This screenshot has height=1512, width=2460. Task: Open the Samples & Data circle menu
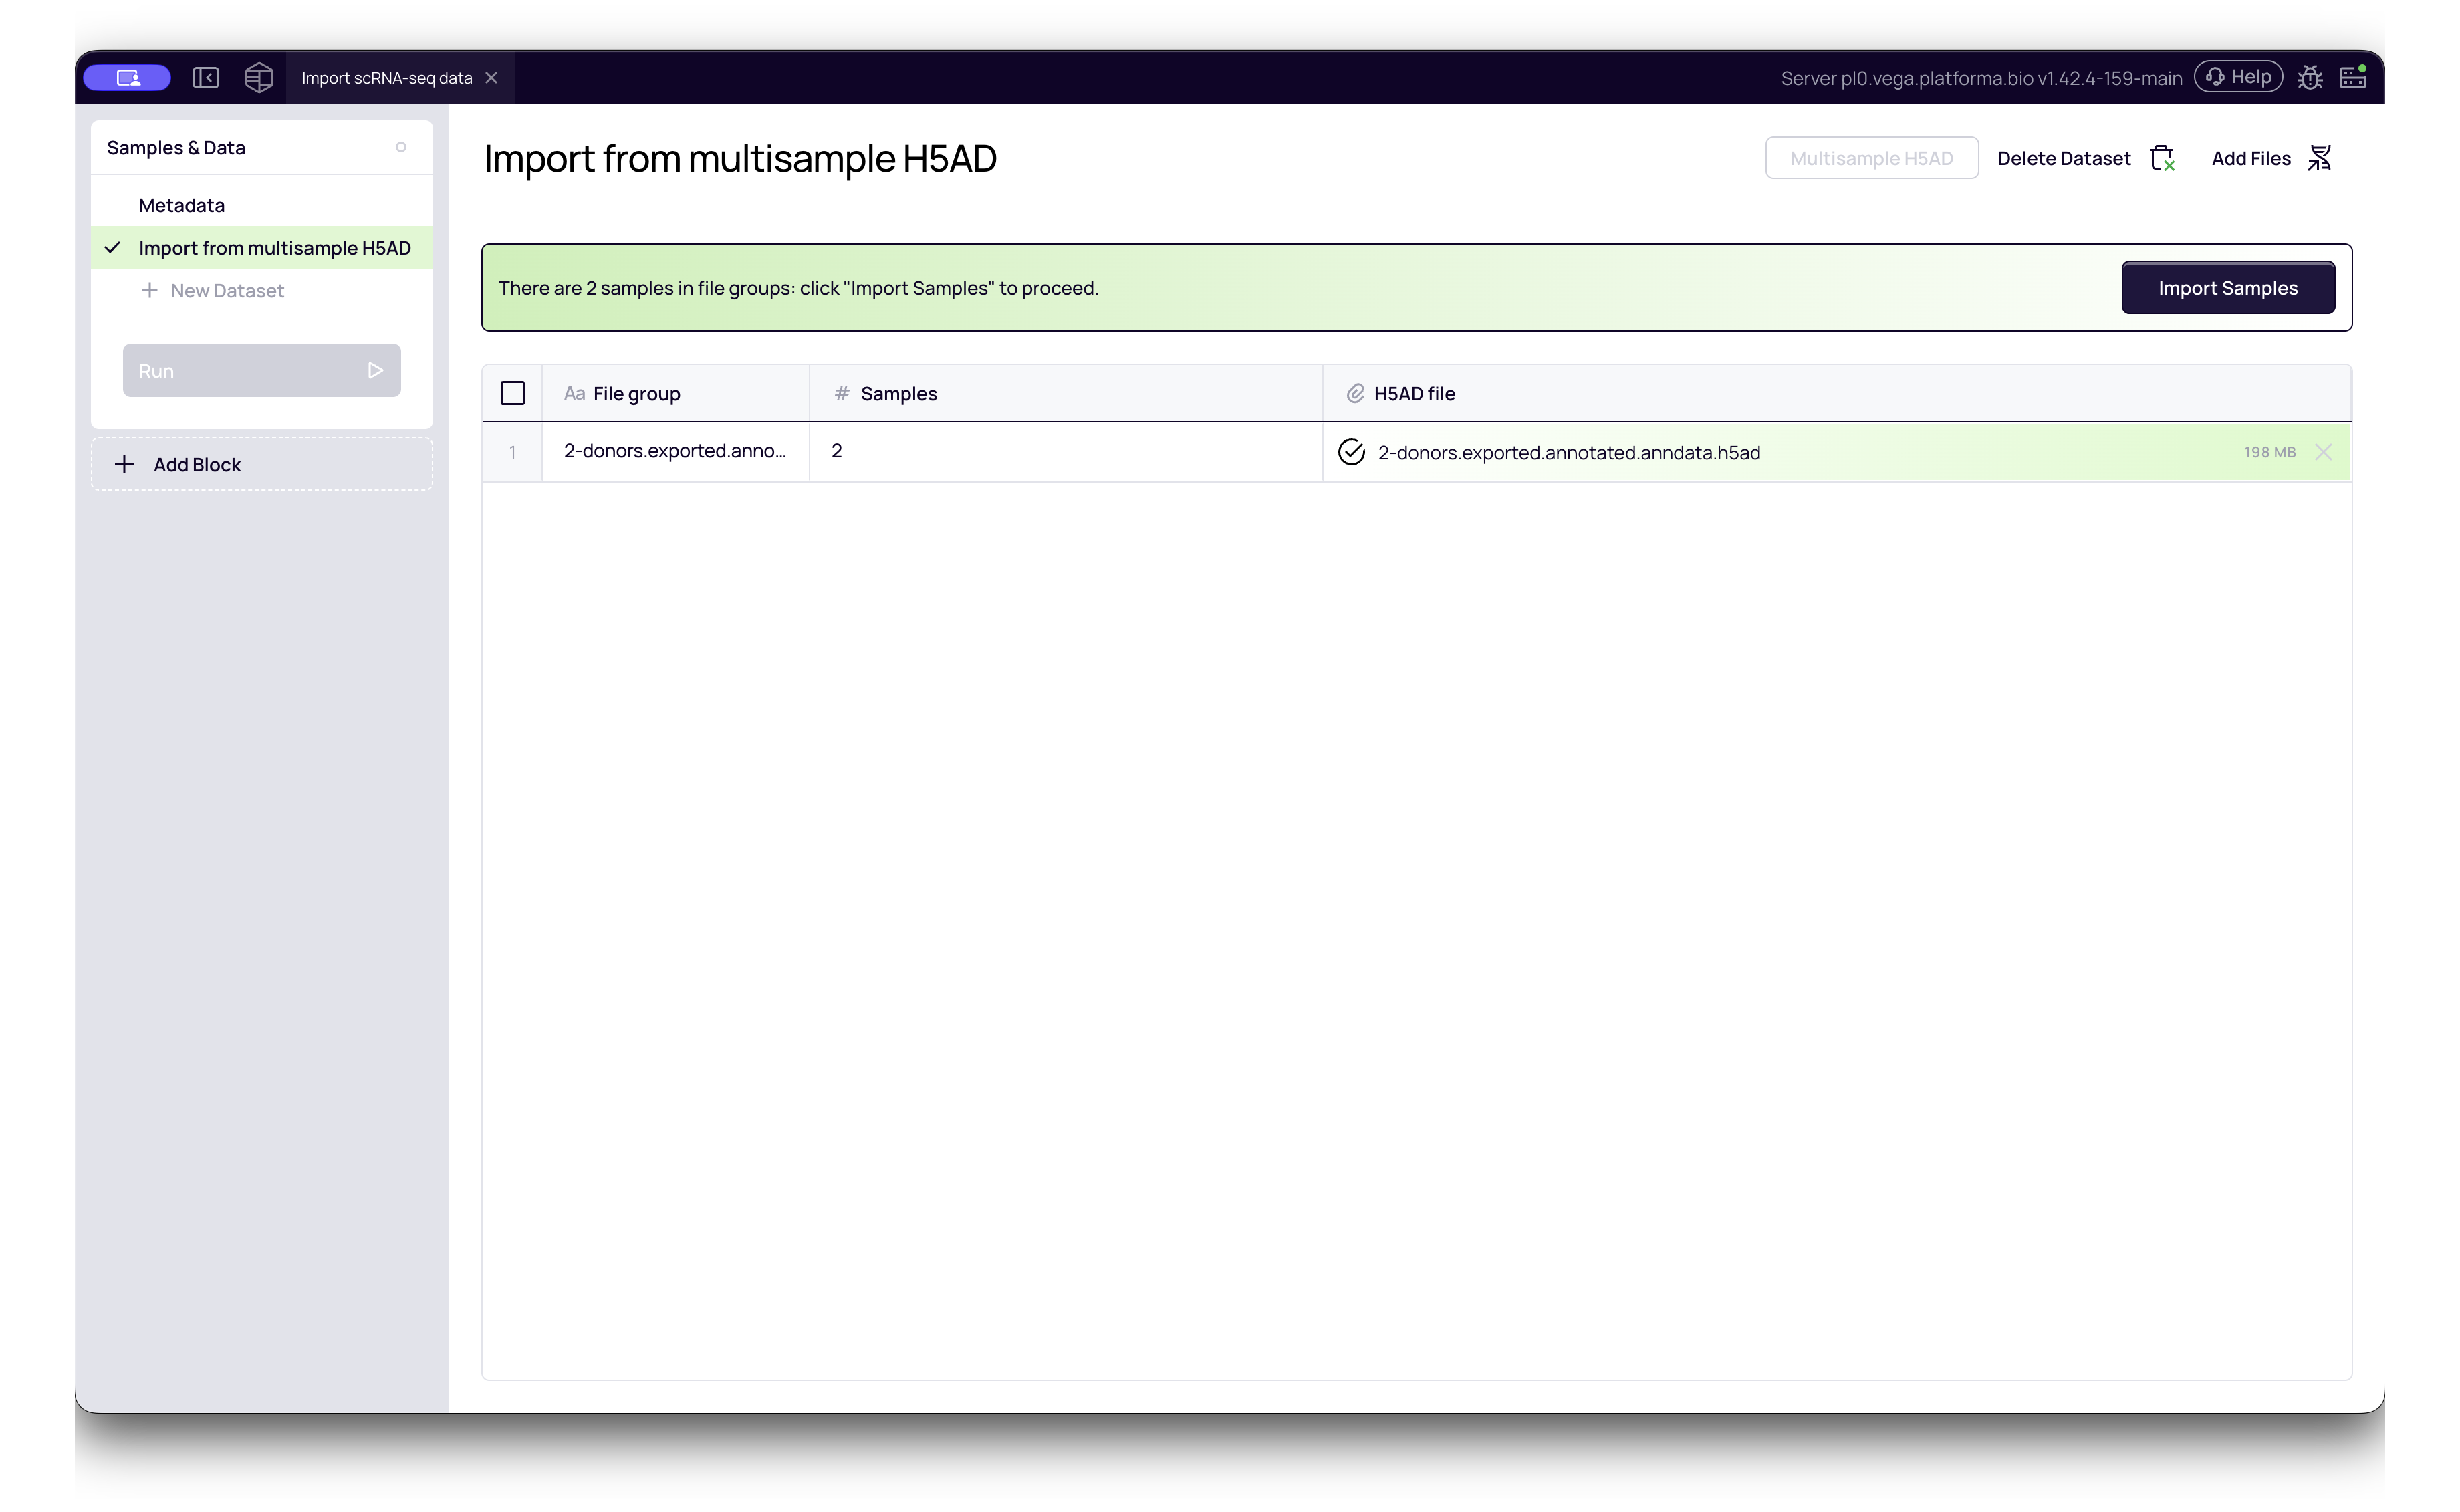point(401,147)
